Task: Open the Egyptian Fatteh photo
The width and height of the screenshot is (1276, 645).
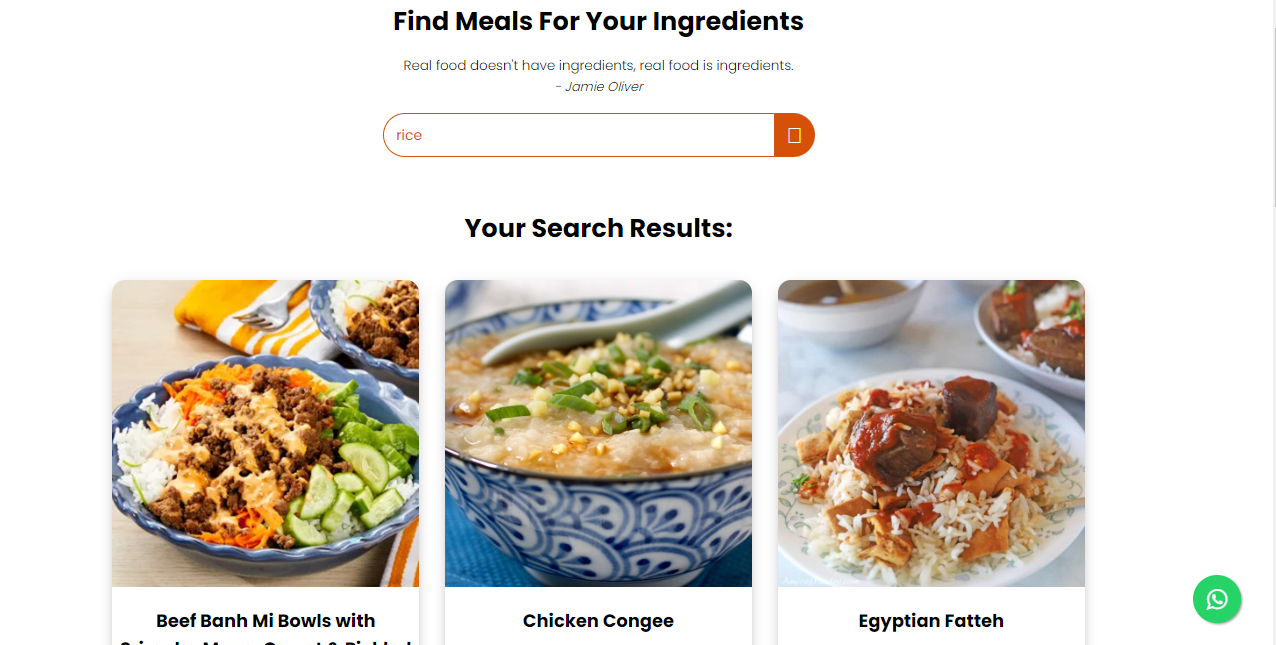Action: pos(931,433)
